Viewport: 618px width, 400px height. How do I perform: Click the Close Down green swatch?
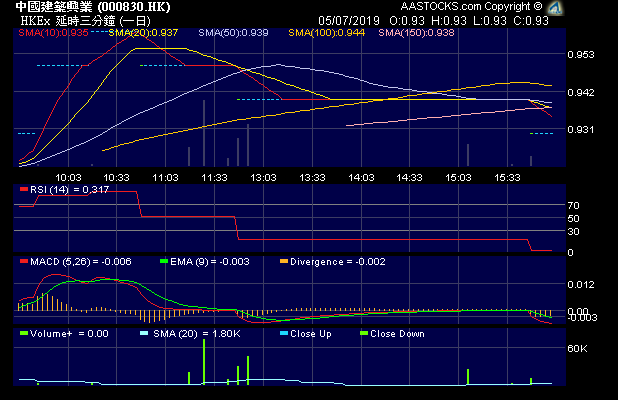364,333
